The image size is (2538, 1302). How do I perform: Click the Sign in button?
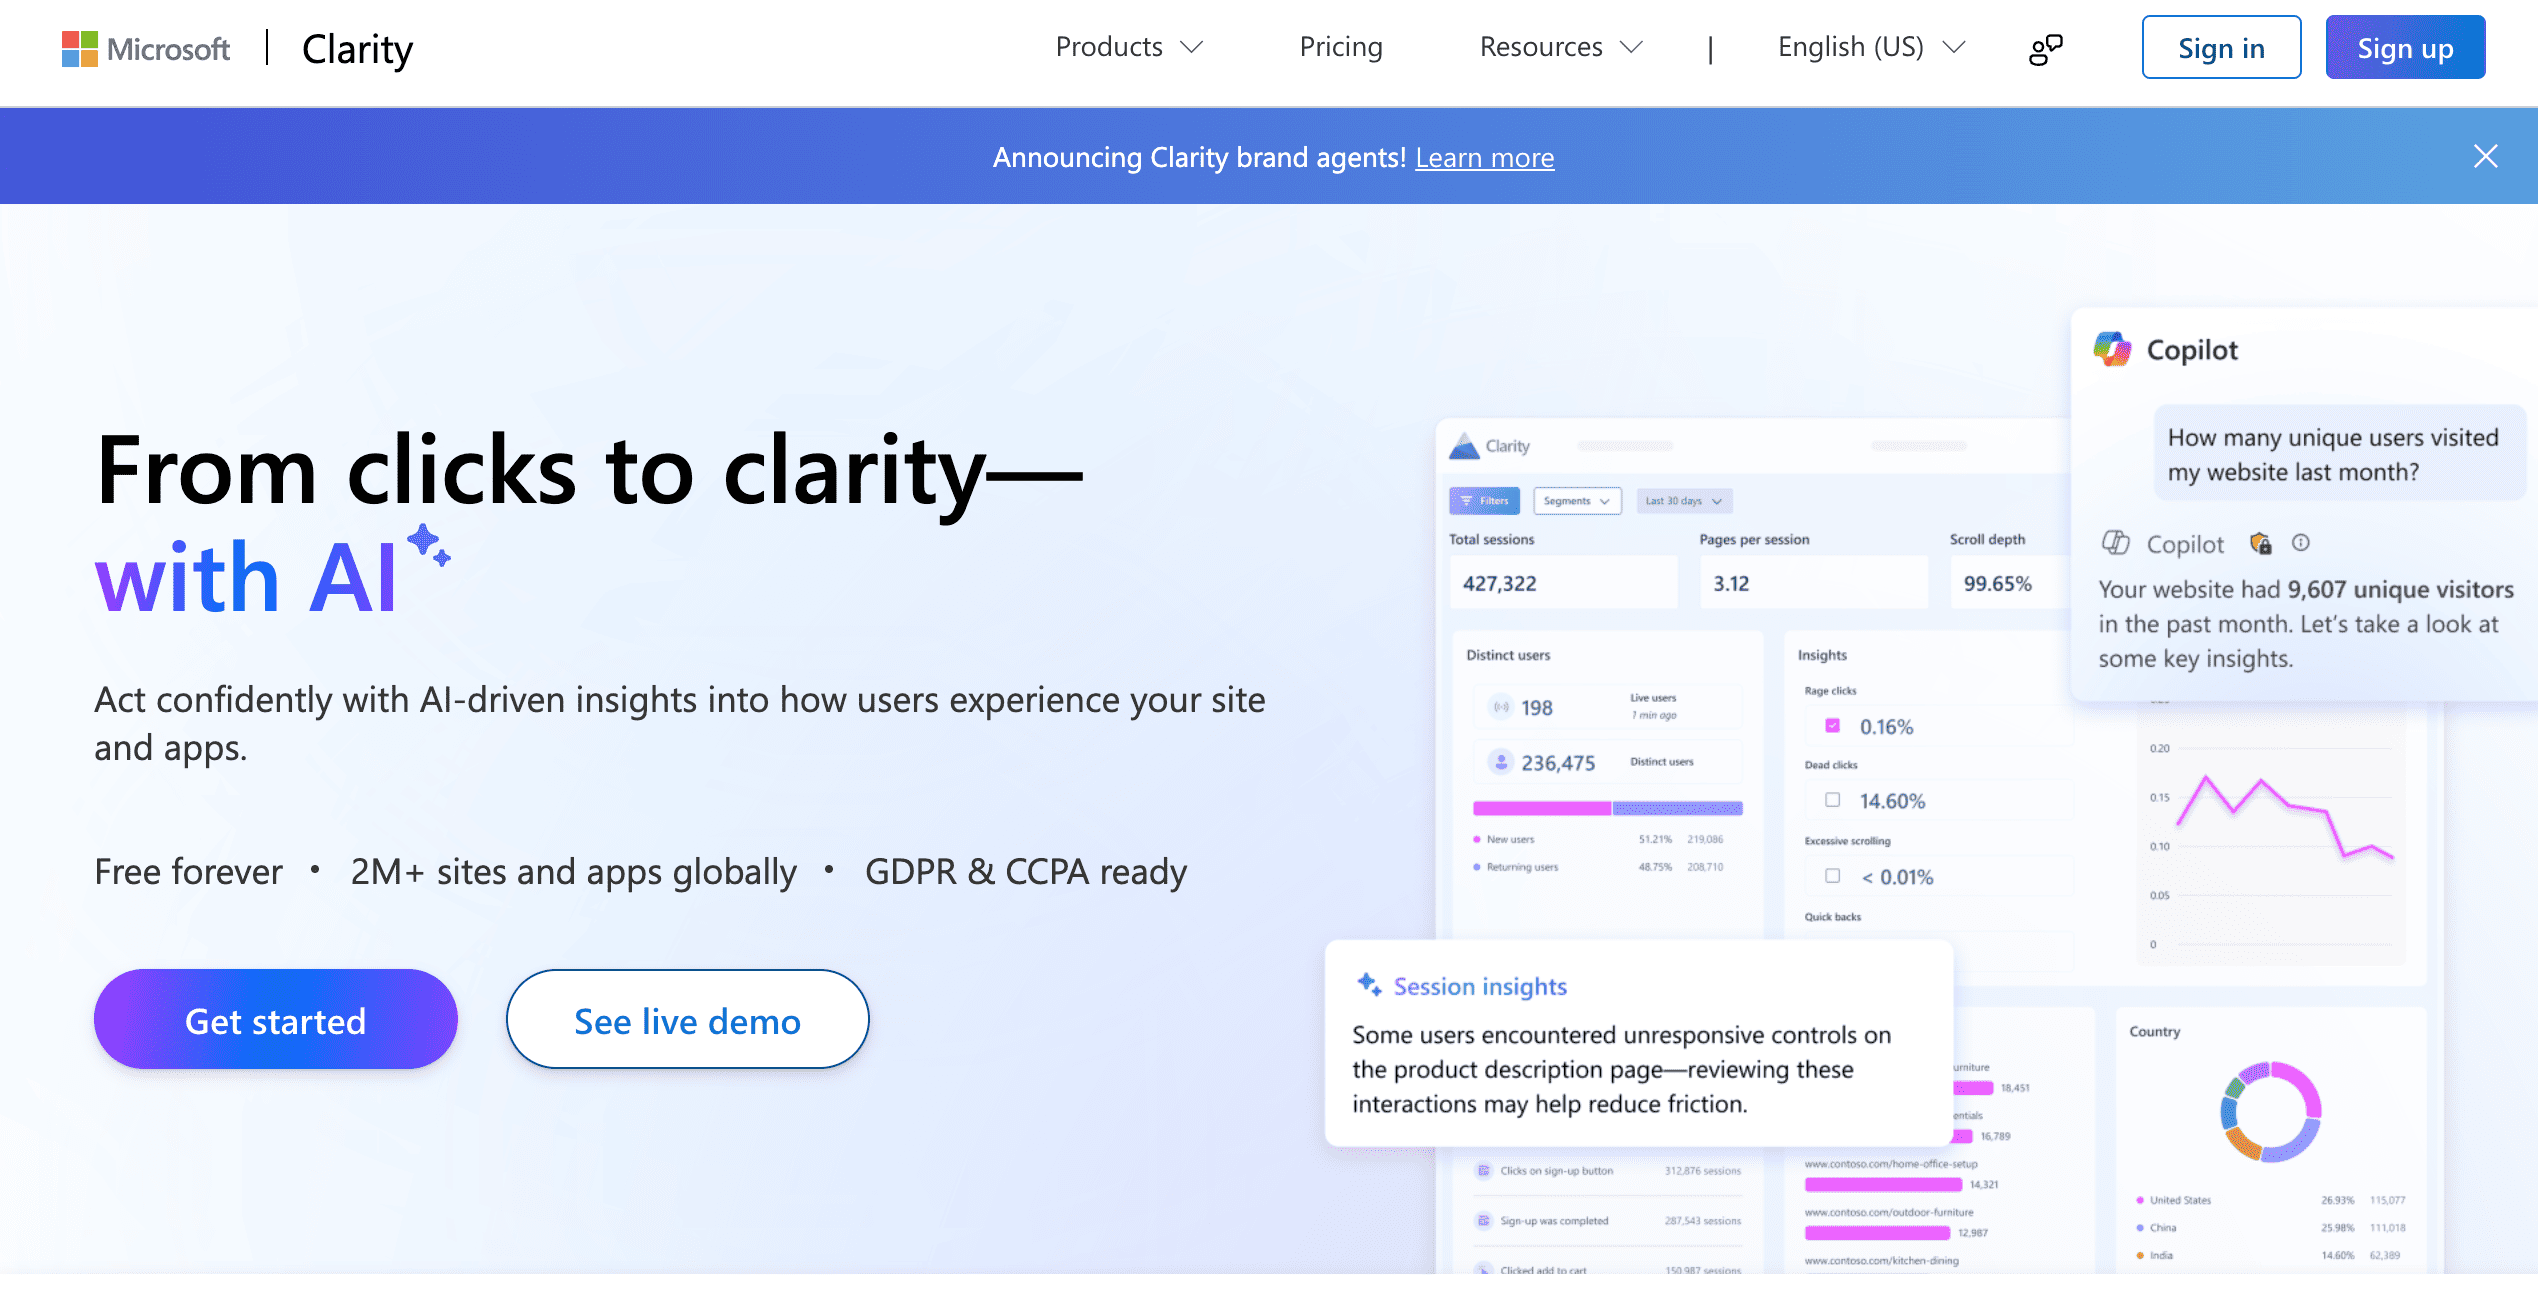2221,47
